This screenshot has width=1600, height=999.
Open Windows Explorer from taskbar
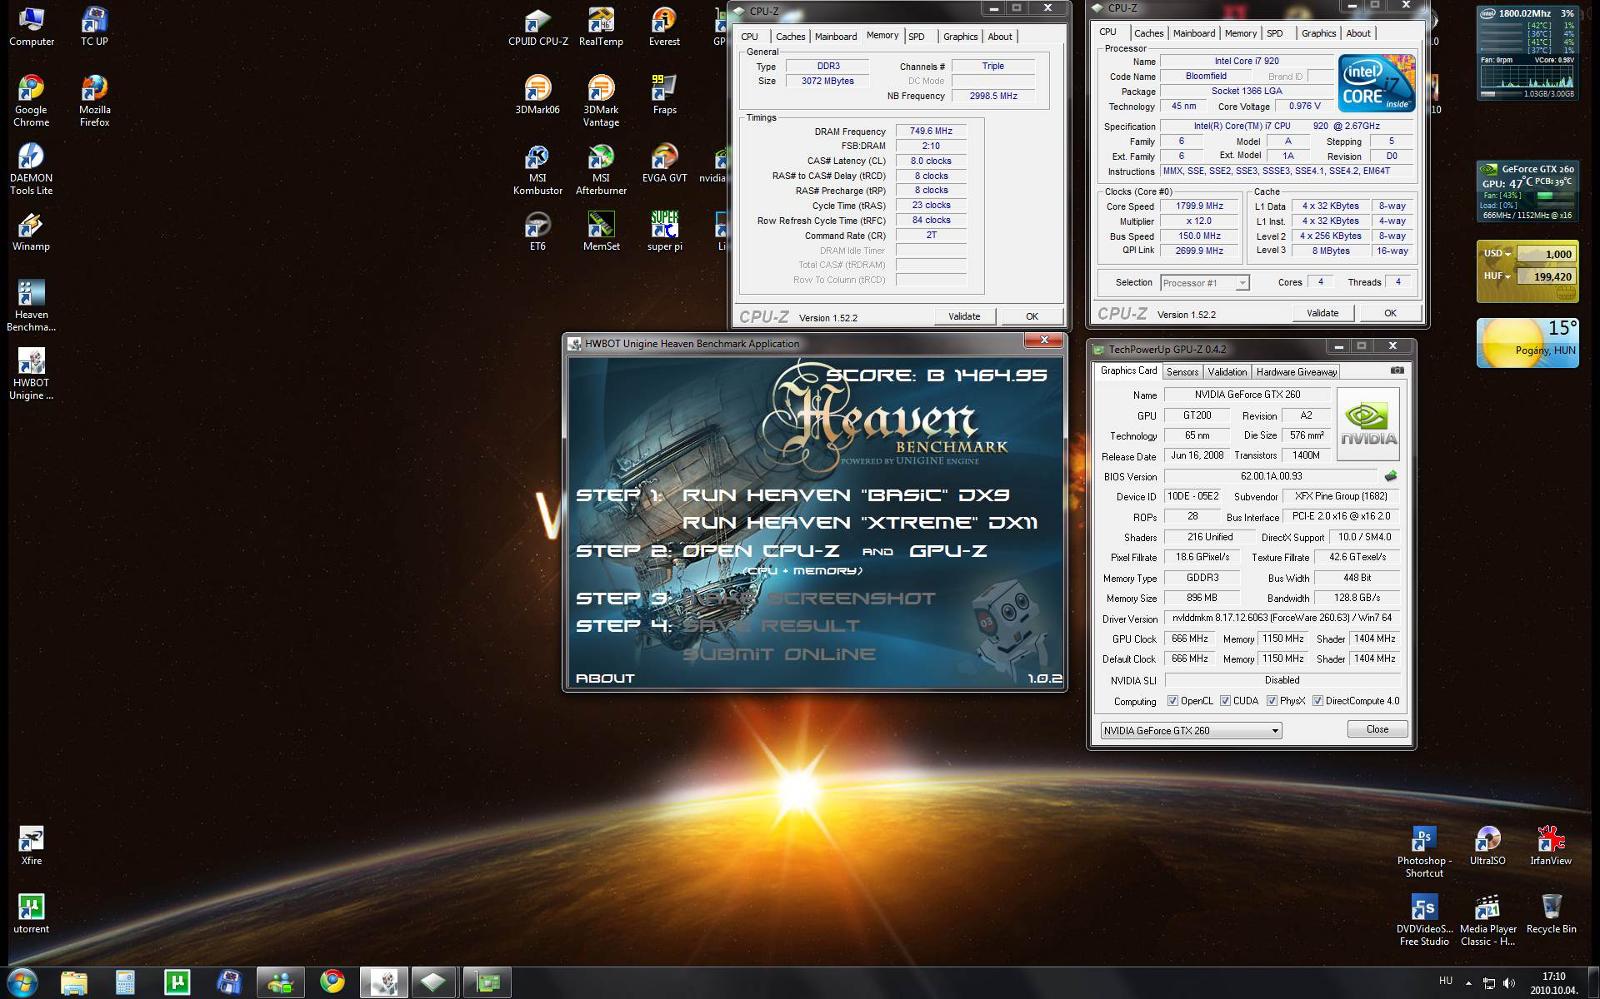pos(74,982)
